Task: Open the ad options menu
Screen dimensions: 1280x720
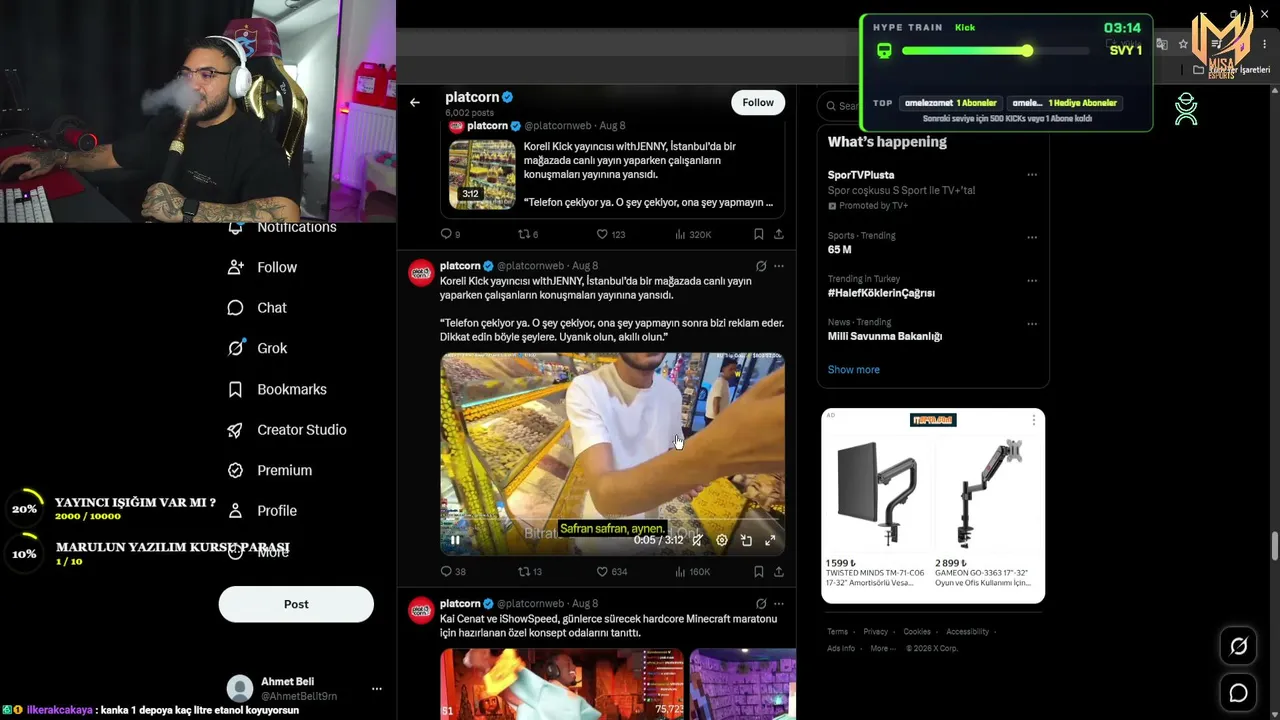Action: [1034, 420]
